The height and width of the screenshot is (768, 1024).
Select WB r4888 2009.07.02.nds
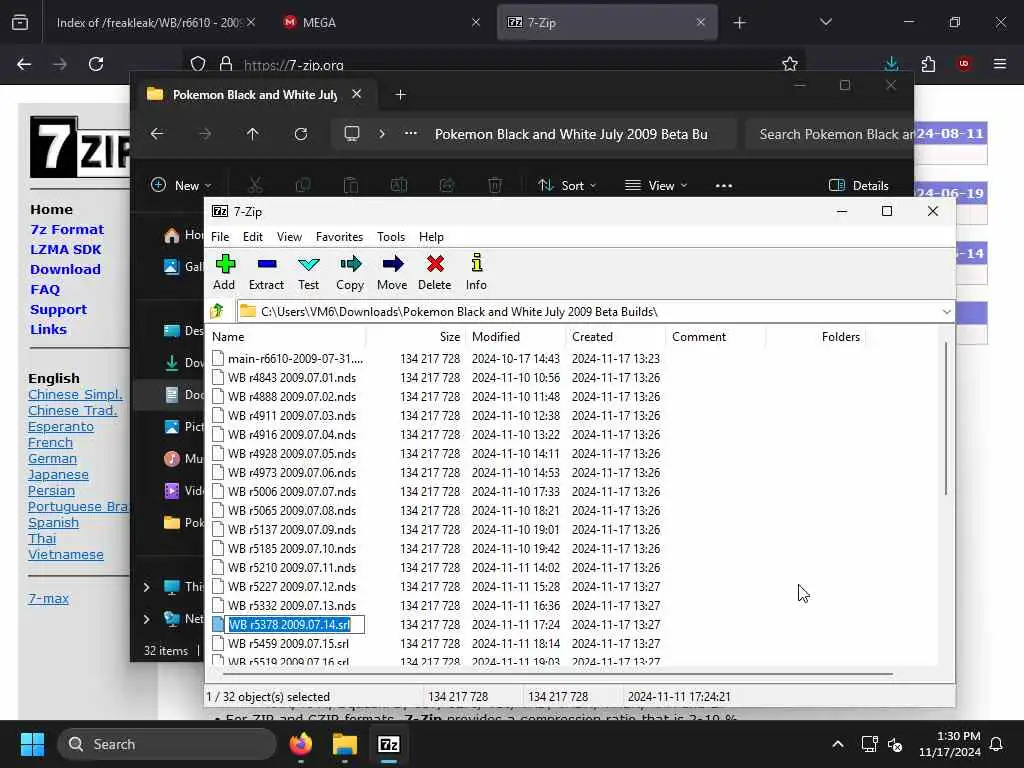click(x=291, y=396)
